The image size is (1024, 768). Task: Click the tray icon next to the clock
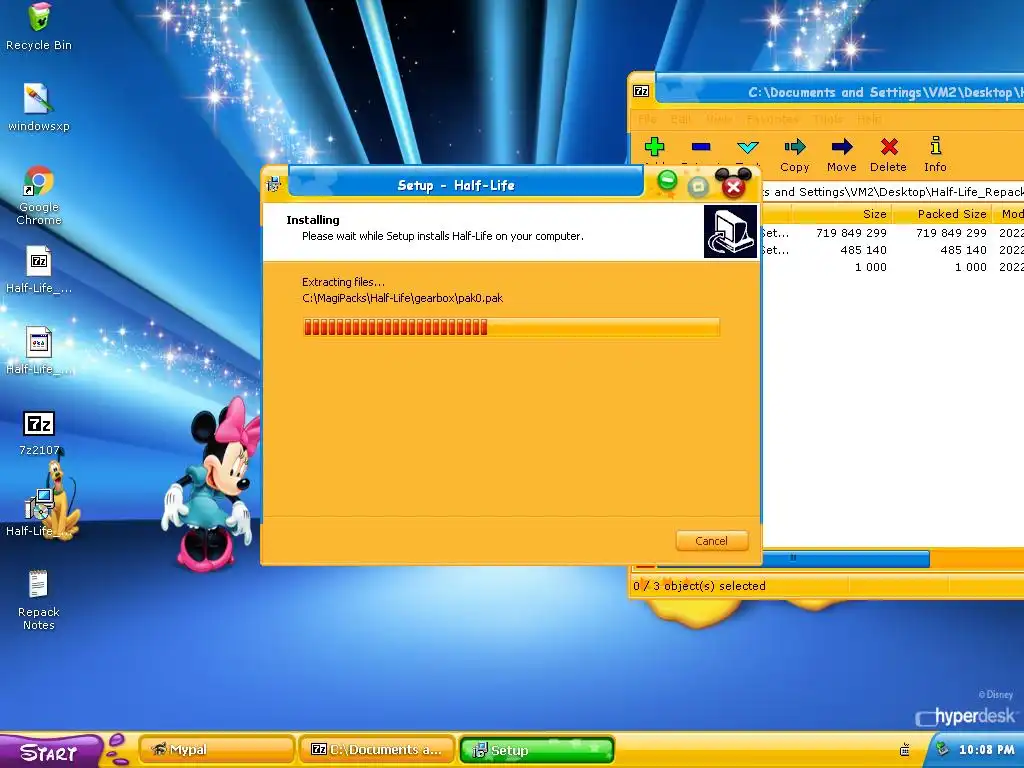click(942, 749)
